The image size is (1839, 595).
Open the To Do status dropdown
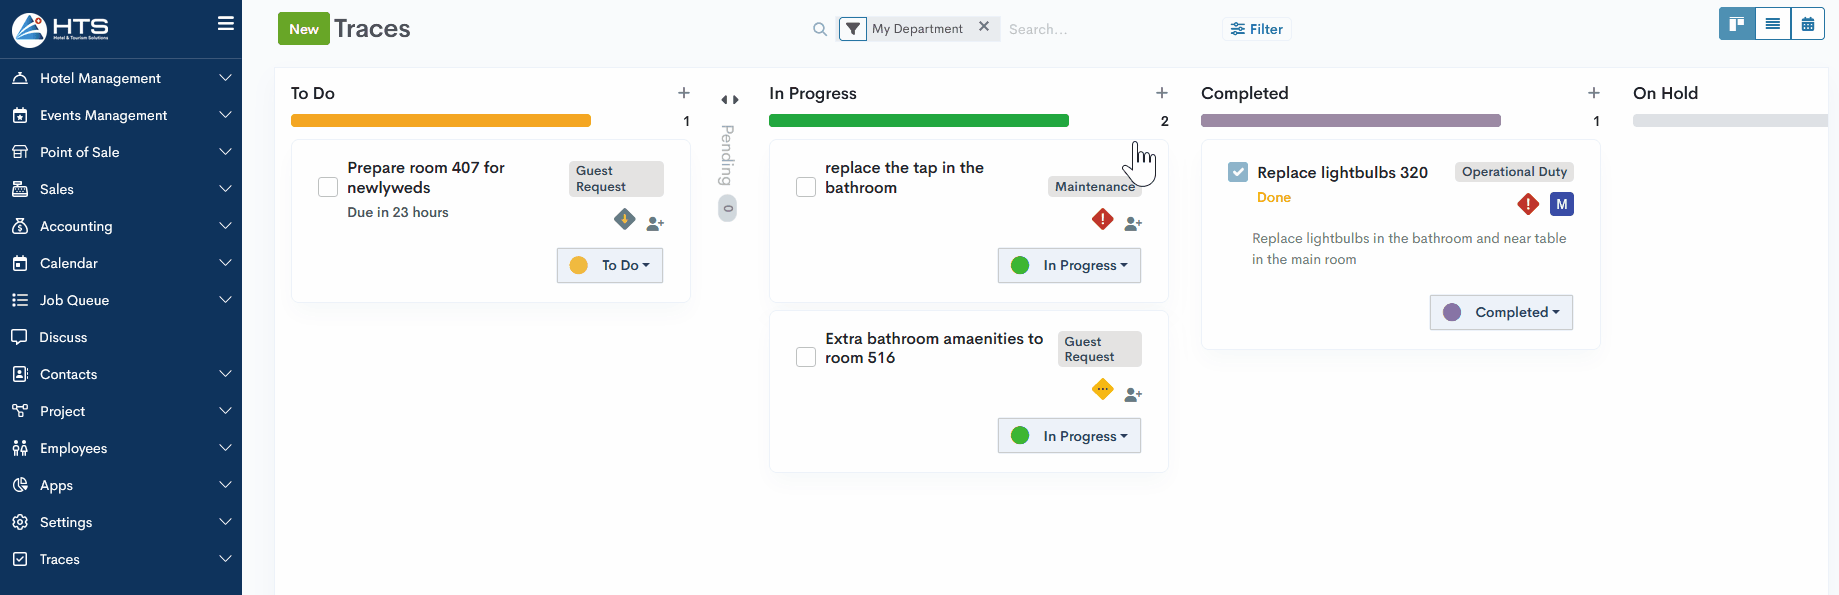pyautogui.click(x=610, y=265)
